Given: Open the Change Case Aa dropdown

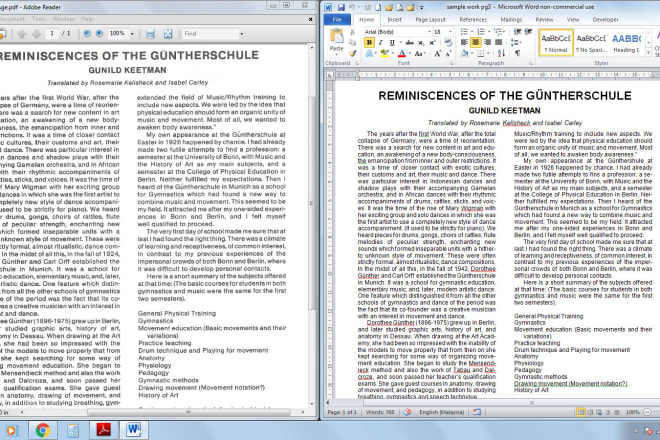Looking at the screenshot, I should click(x=420, y=53).
